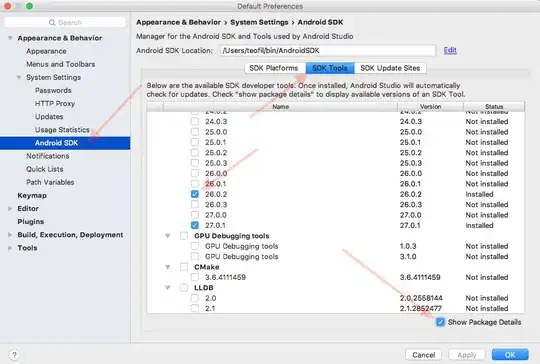Uncheck the 26.0.2 build tools checkbox
Image resolution: width=540 pixels, height=364 pixels.
[195, 194]
